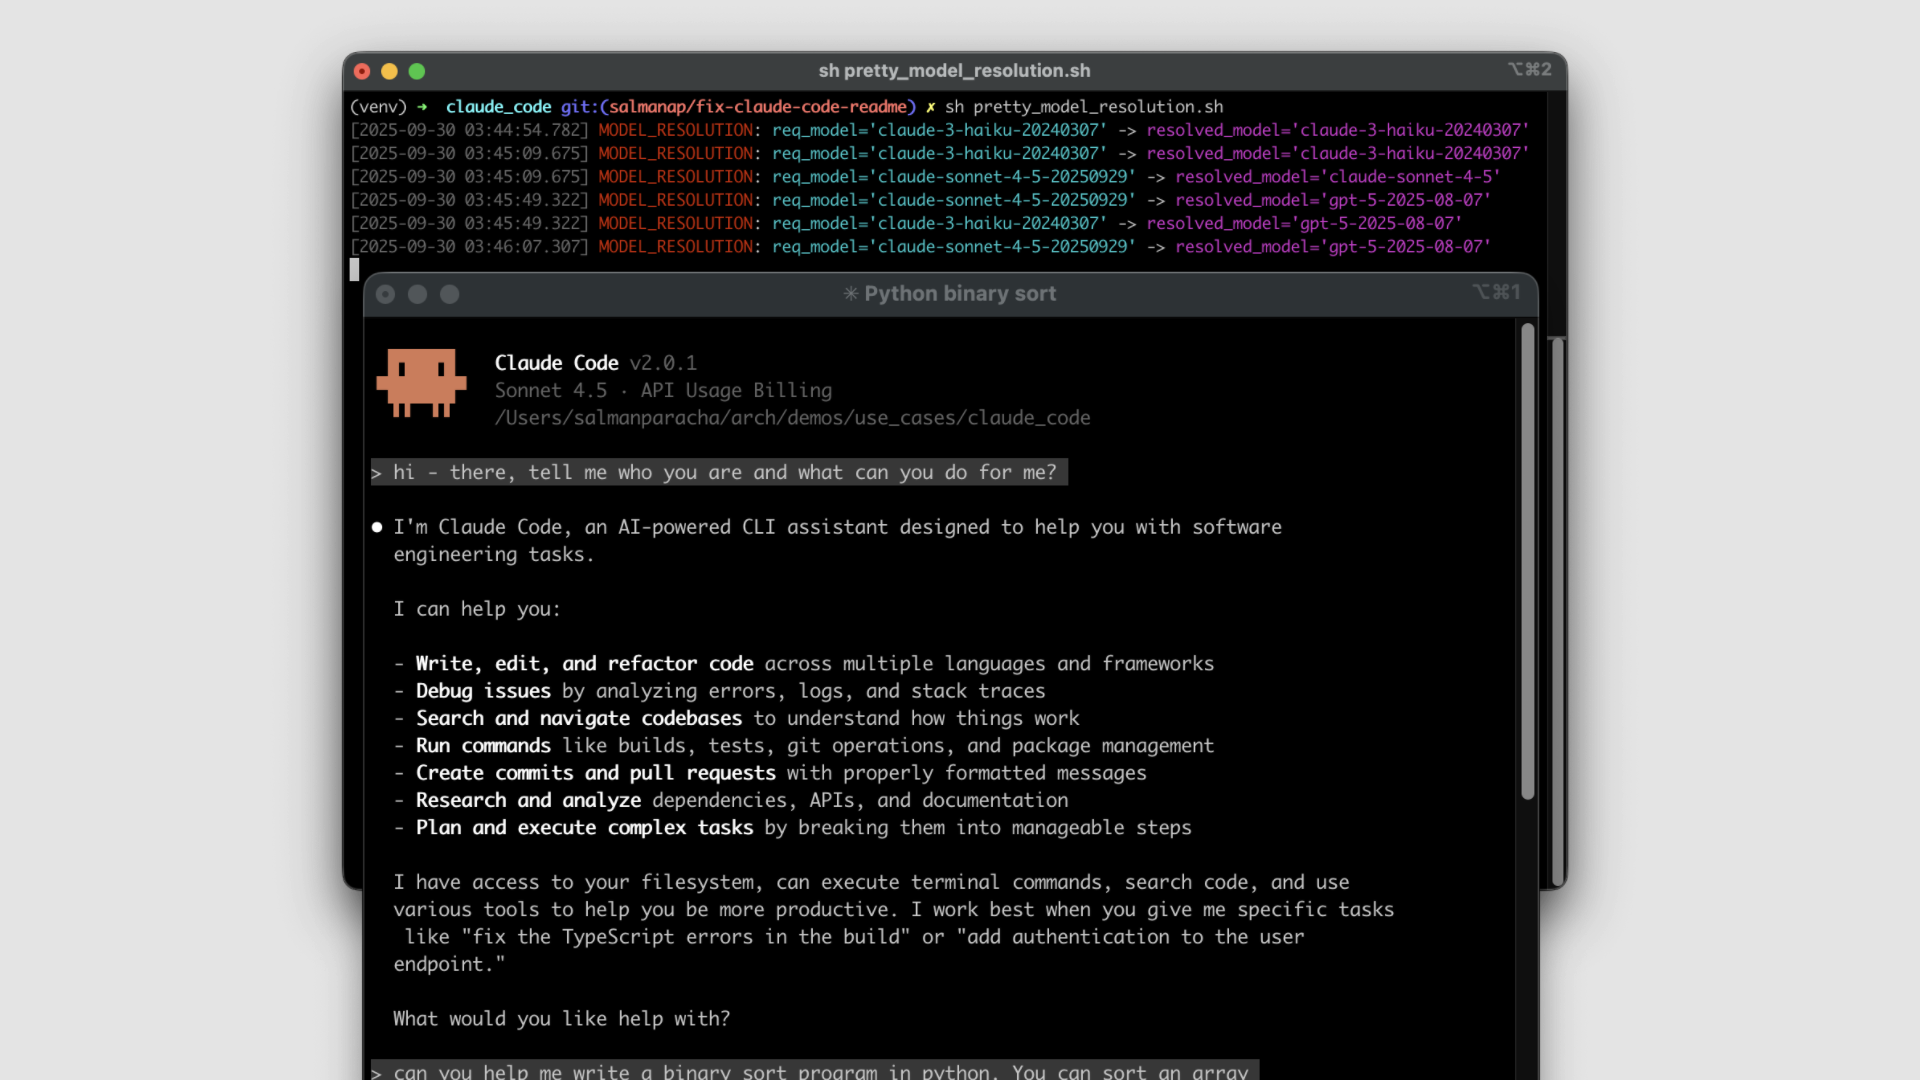Minimize the back terminal using yellow button
Viewport: 1920px width, 1080px height.
[x=389, y=71]
